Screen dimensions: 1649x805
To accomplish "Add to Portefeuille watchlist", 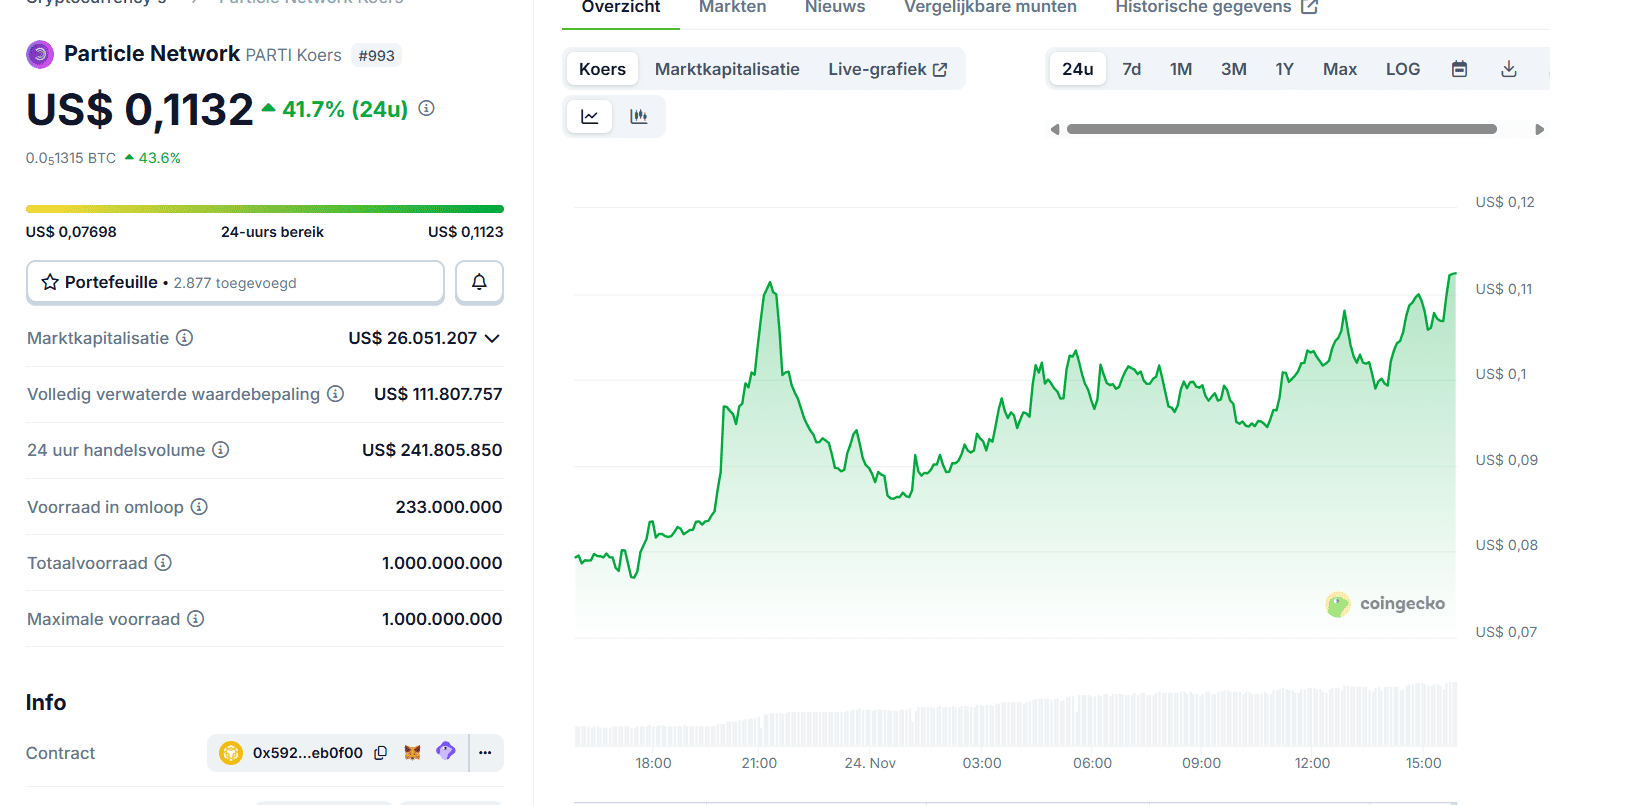I will tap(235, 282).
